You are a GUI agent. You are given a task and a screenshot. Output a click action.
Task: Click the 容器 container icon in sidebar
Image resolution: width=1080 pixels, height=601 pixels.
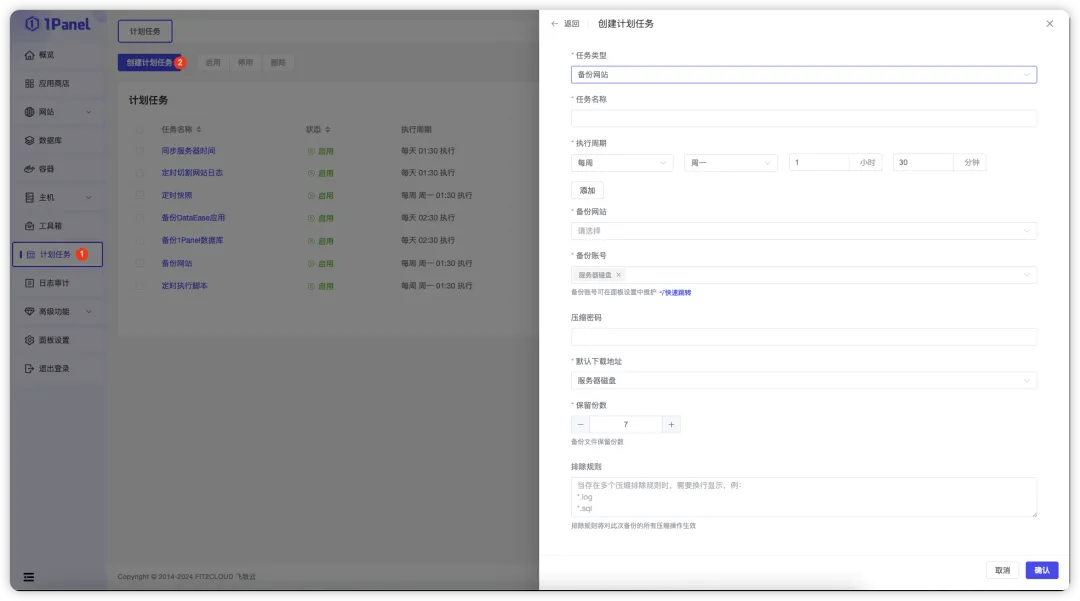pos(29,169)
